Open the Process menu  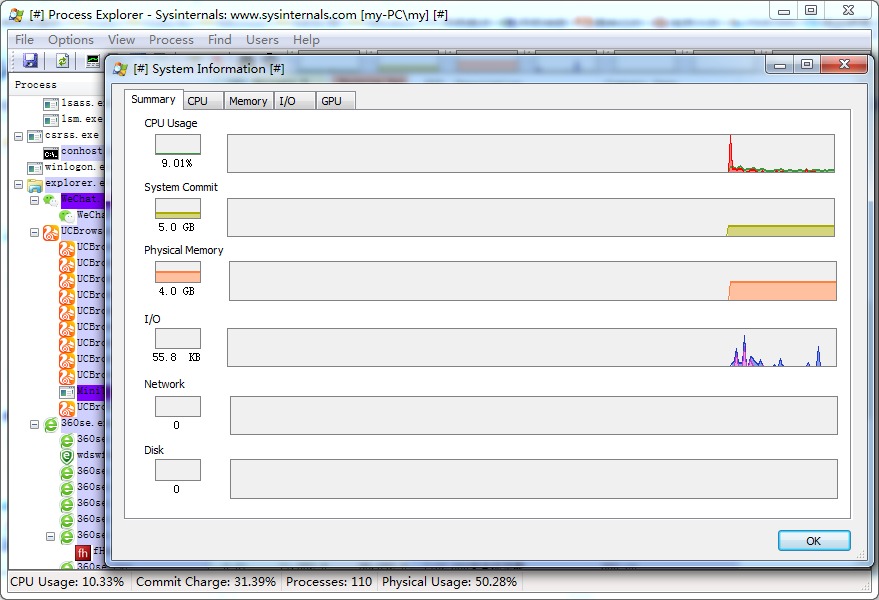point(171,40)
